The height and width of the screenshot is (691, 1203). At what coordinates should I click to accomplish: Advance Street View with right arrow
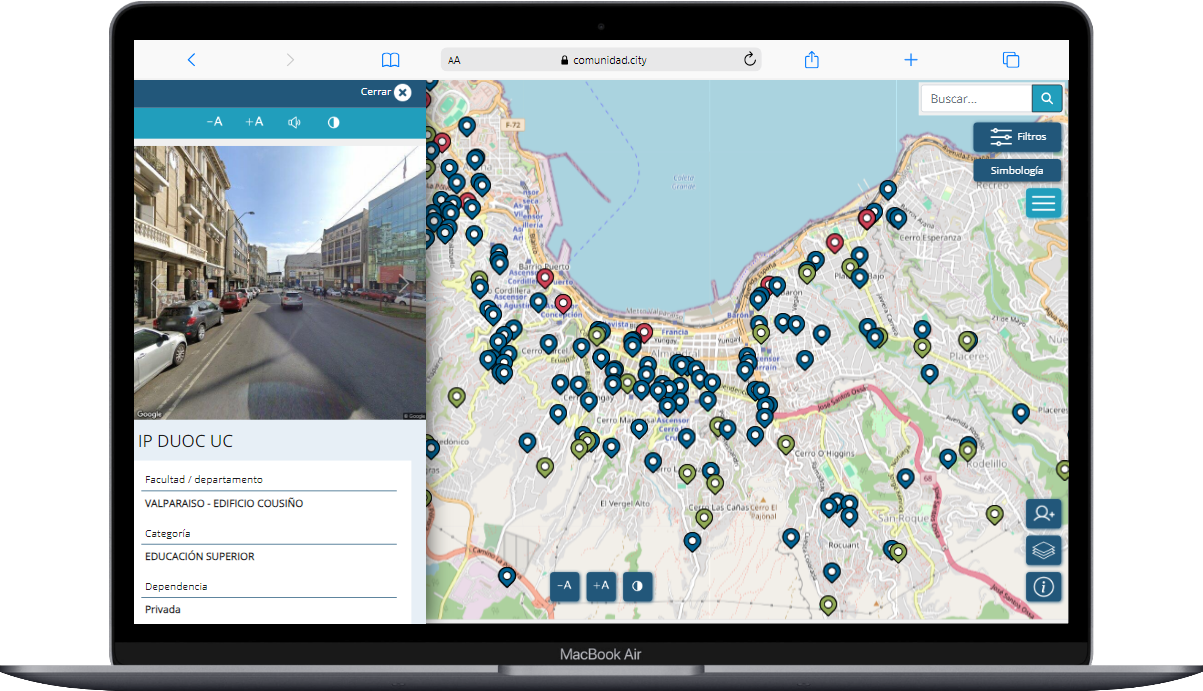(404, 285)
